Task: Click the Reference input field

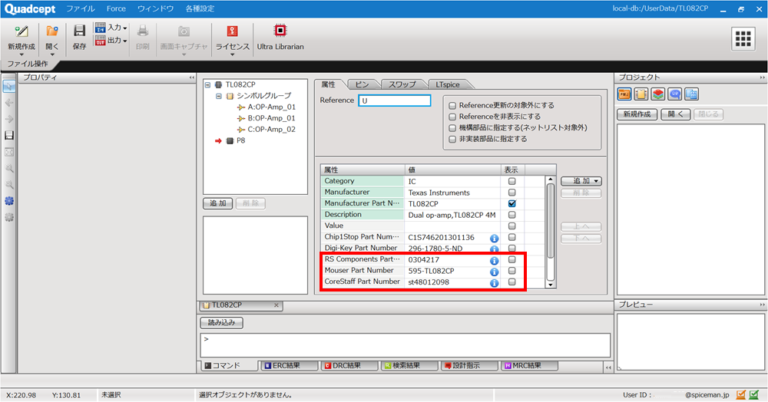Action: 395,101
